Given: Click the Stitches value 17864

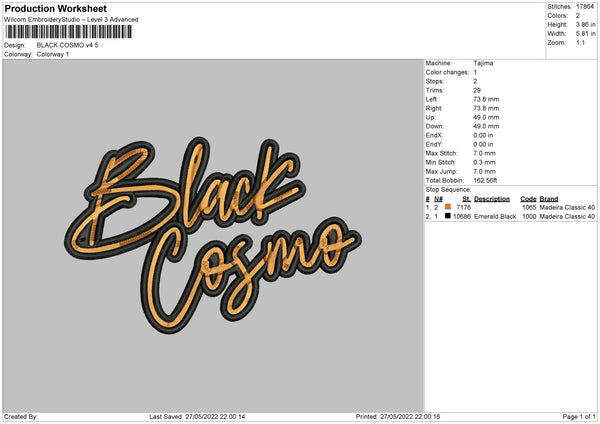Looking at the screenshot, I should (x=585, y=7).
